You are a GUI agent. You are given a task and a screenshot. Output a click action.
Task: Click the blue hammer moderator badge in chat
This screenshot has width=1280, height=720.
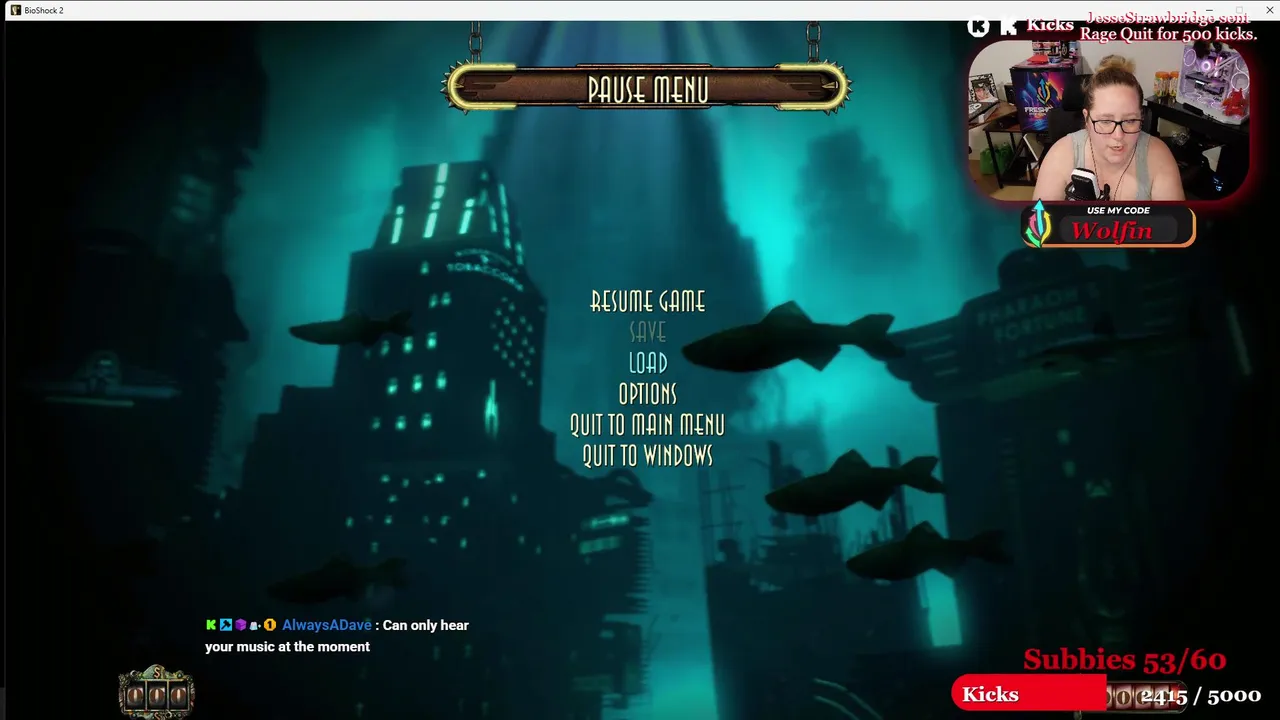225,625
